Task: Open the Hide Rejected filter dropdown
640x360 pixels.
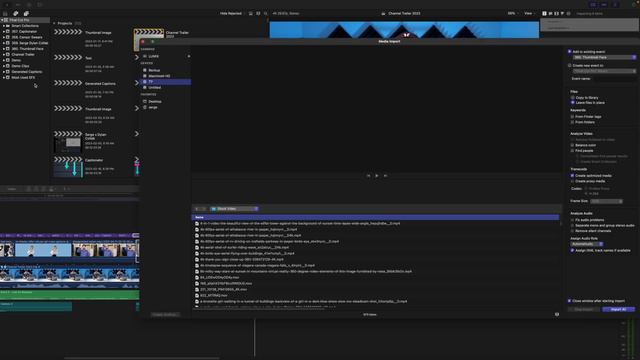Action: (x=232, y=13)
